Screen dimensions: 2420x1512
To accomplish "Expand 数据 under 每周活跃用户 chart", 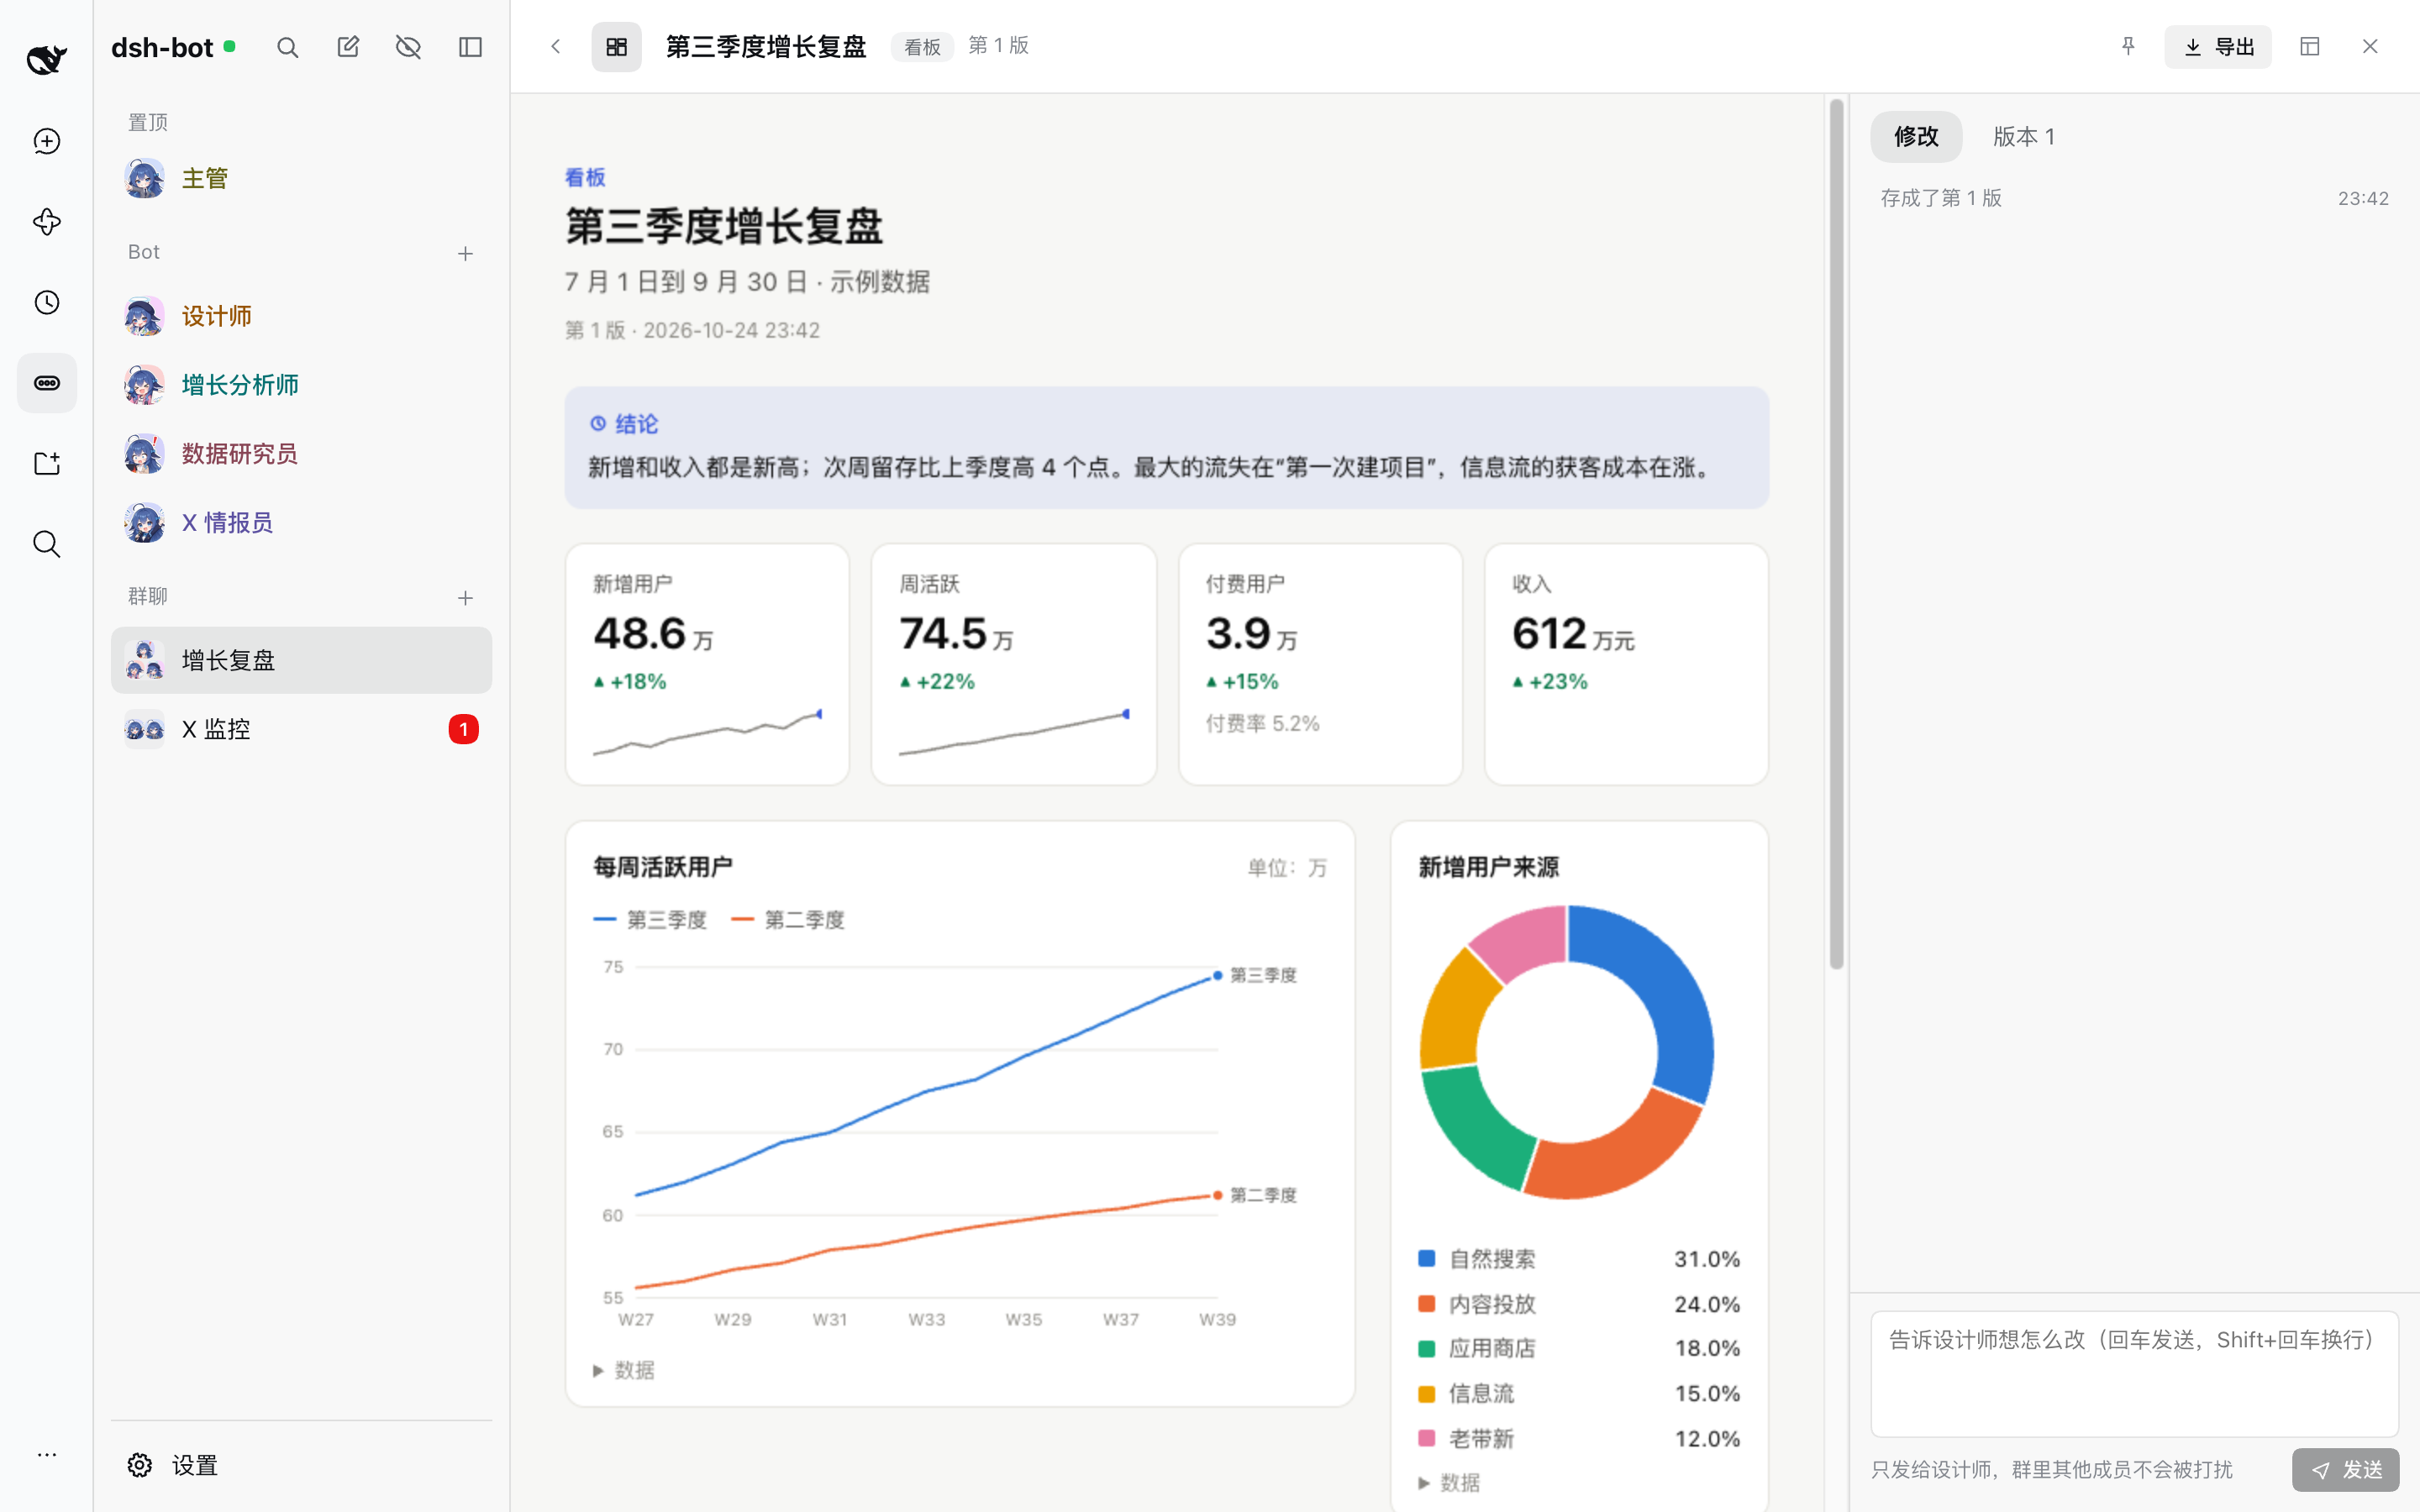I will click(624, 1370).
